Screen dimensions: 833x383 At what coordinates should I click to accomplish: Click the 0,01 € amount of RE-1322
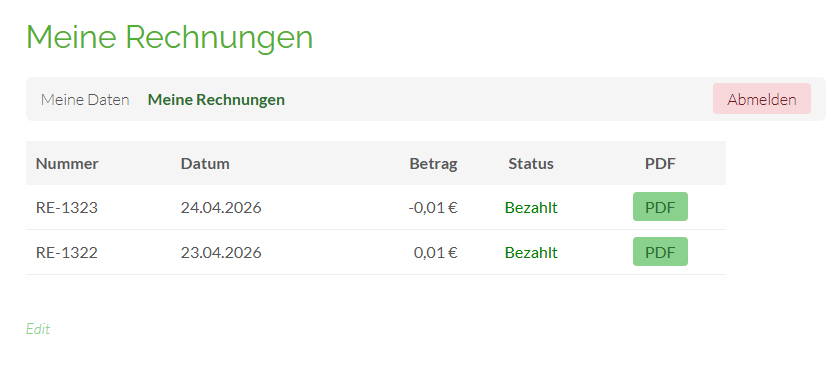436,252
